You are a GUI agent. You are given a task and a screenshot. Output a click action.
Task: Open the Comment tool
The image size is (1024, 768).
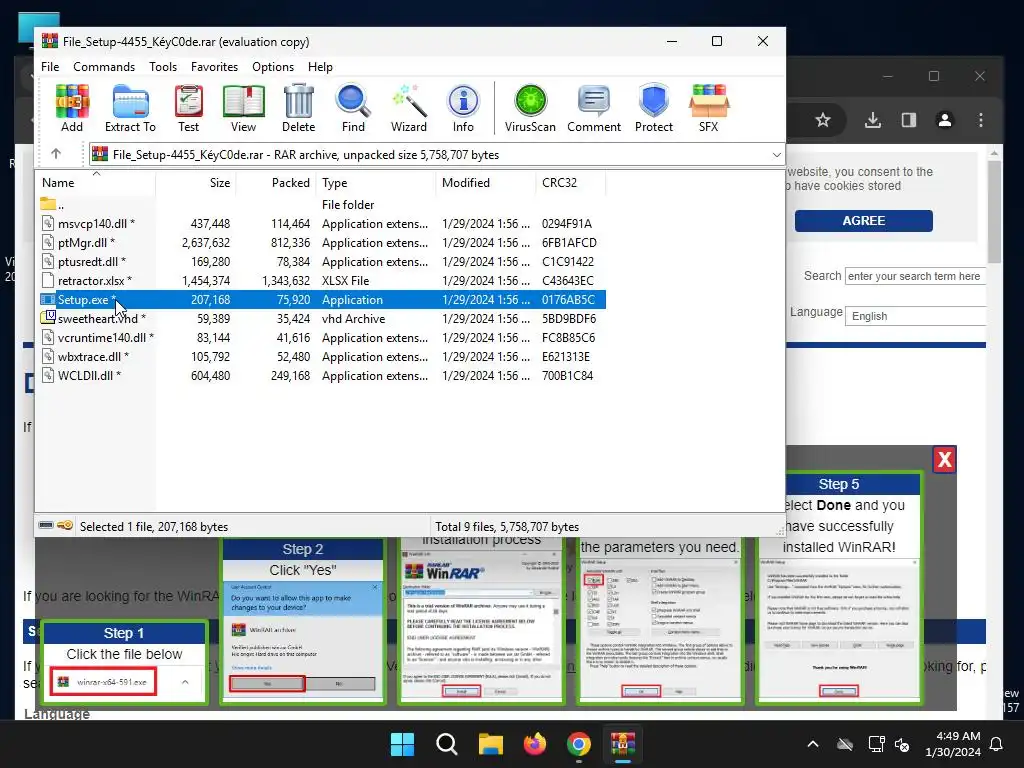[x=594, y=108]
